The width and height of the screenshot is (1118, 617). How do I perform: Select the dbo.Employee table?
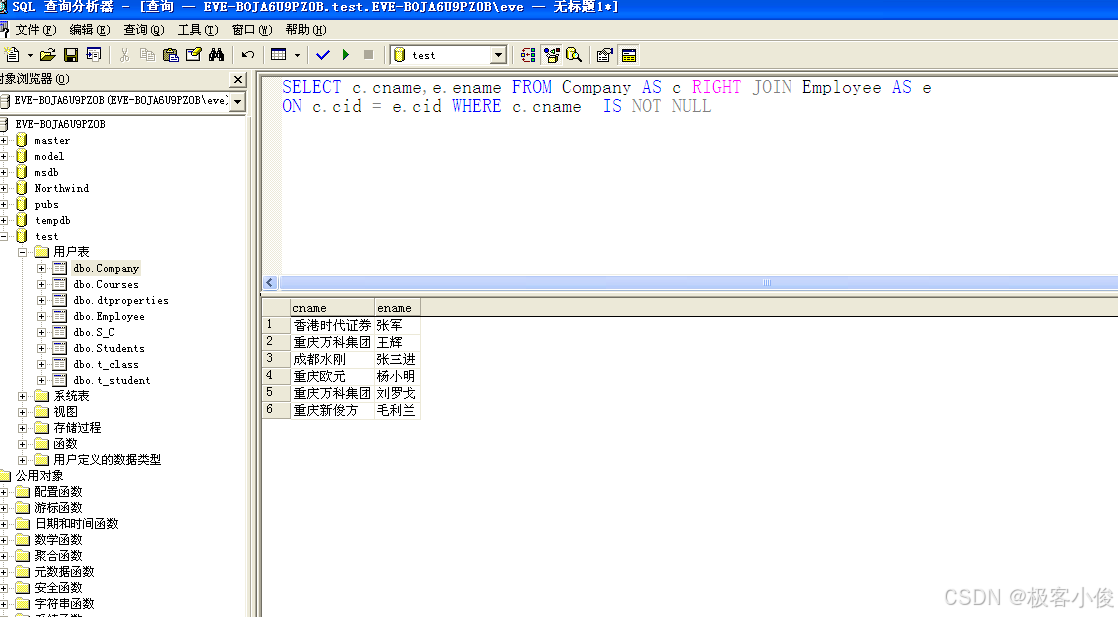(108, 316)
